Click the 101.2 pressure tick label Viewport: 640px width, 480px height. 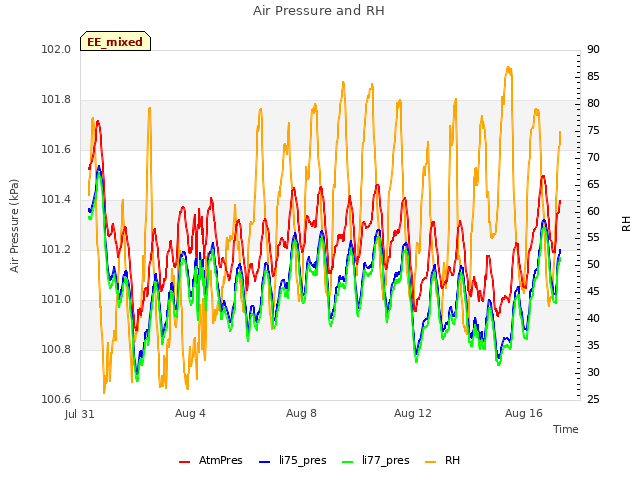pyautogui.click(x=56, y=249)
